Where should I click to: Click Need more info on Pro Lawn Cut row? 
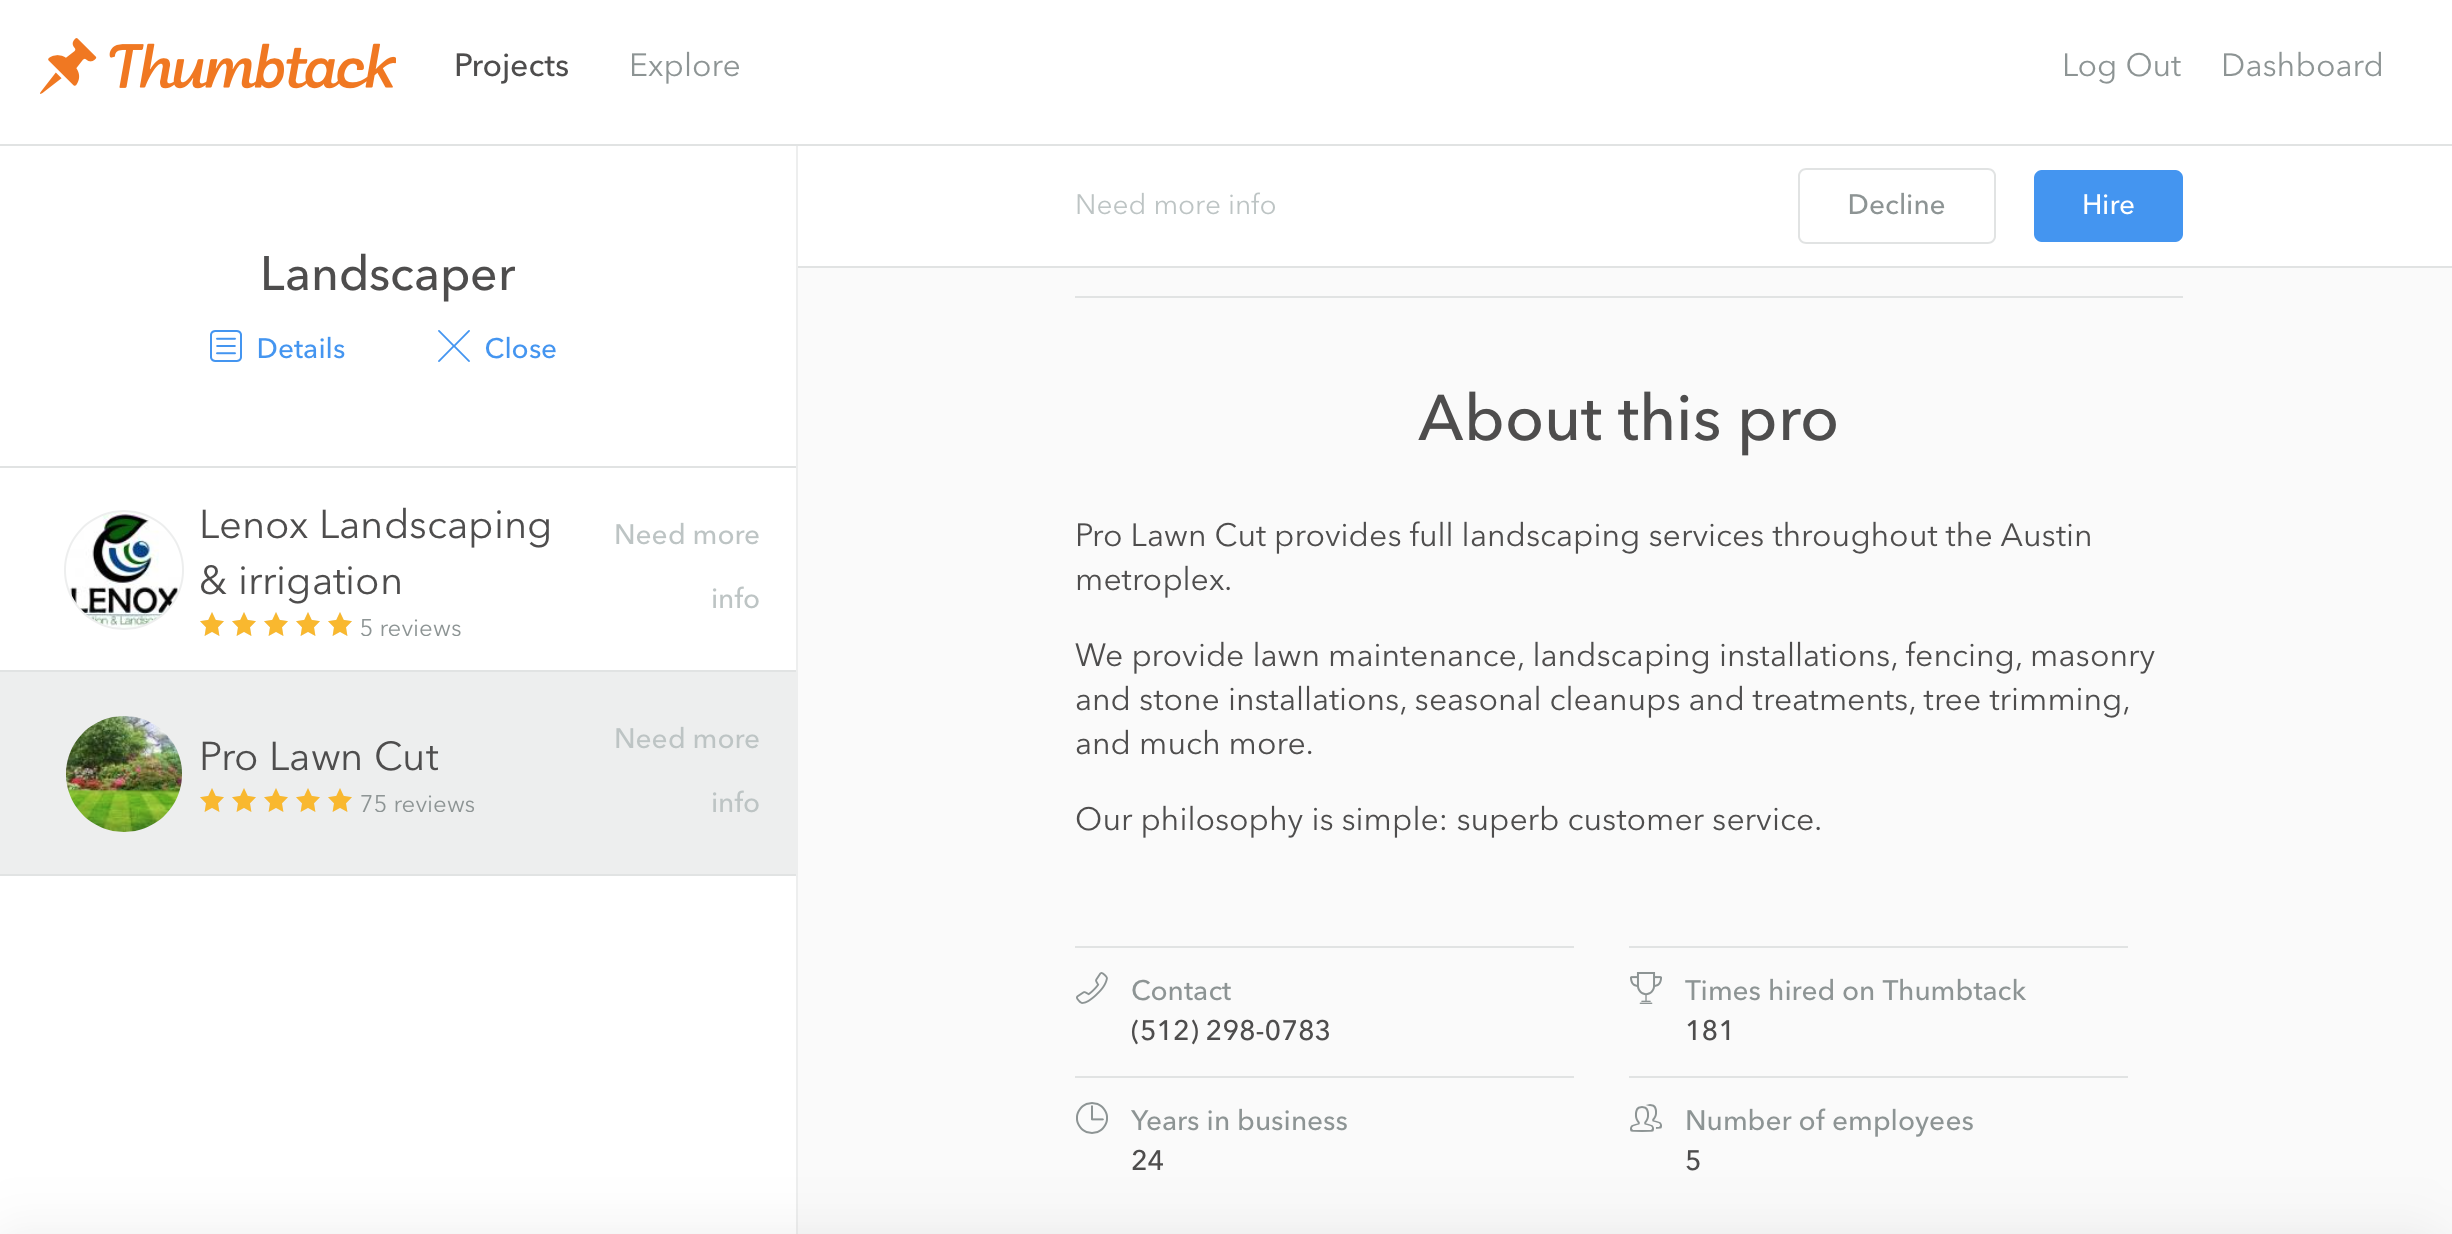686,771
